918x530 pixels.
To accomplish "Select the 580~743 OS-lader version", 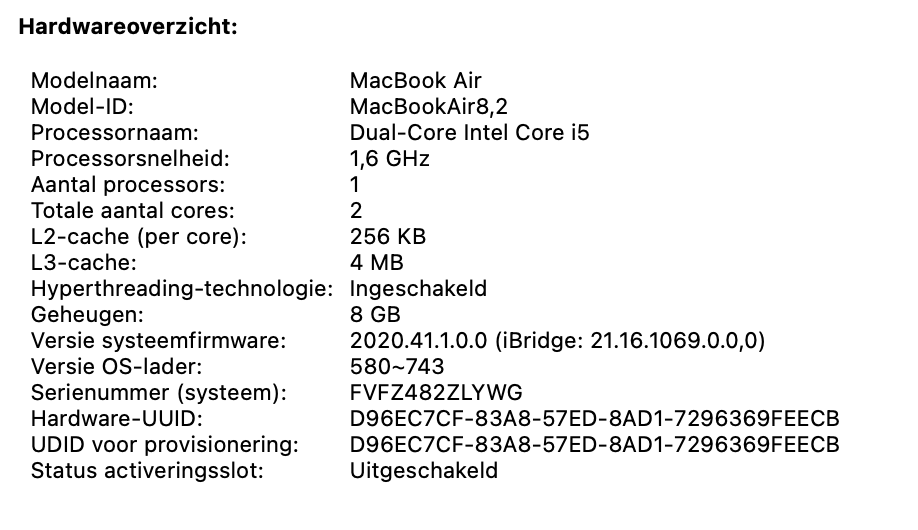I will tap(397, 367).
